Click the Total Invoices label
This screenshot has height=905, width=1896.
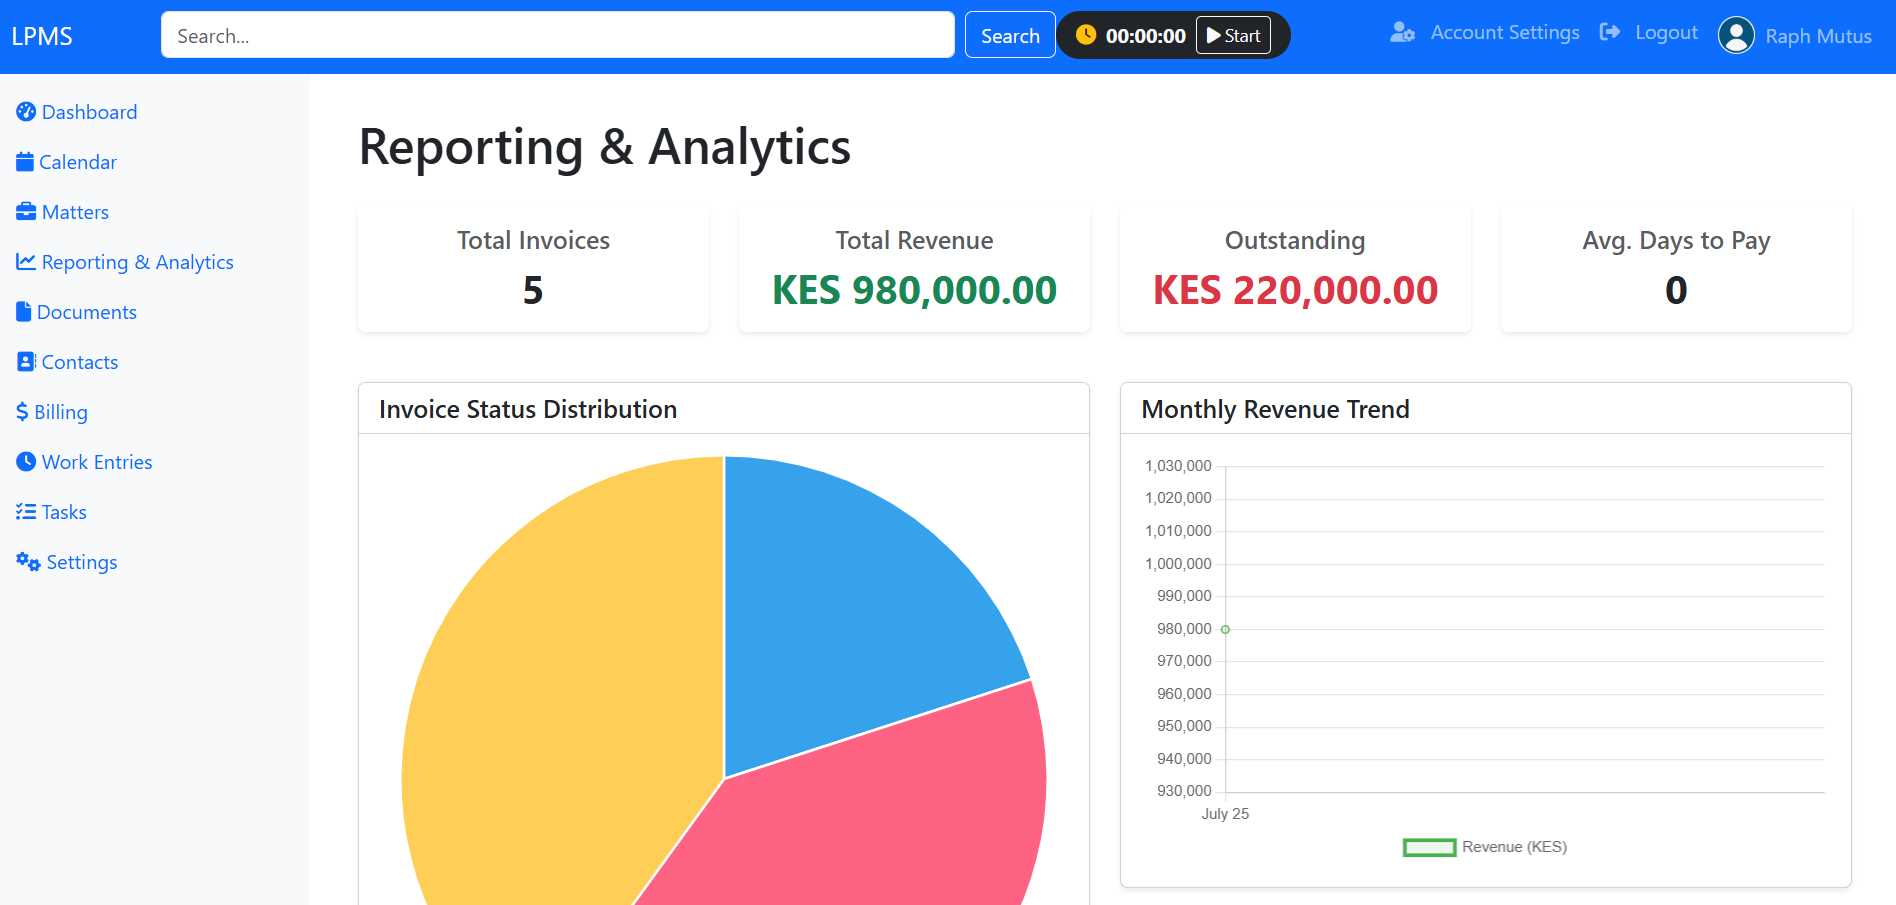tap(533, 240)
